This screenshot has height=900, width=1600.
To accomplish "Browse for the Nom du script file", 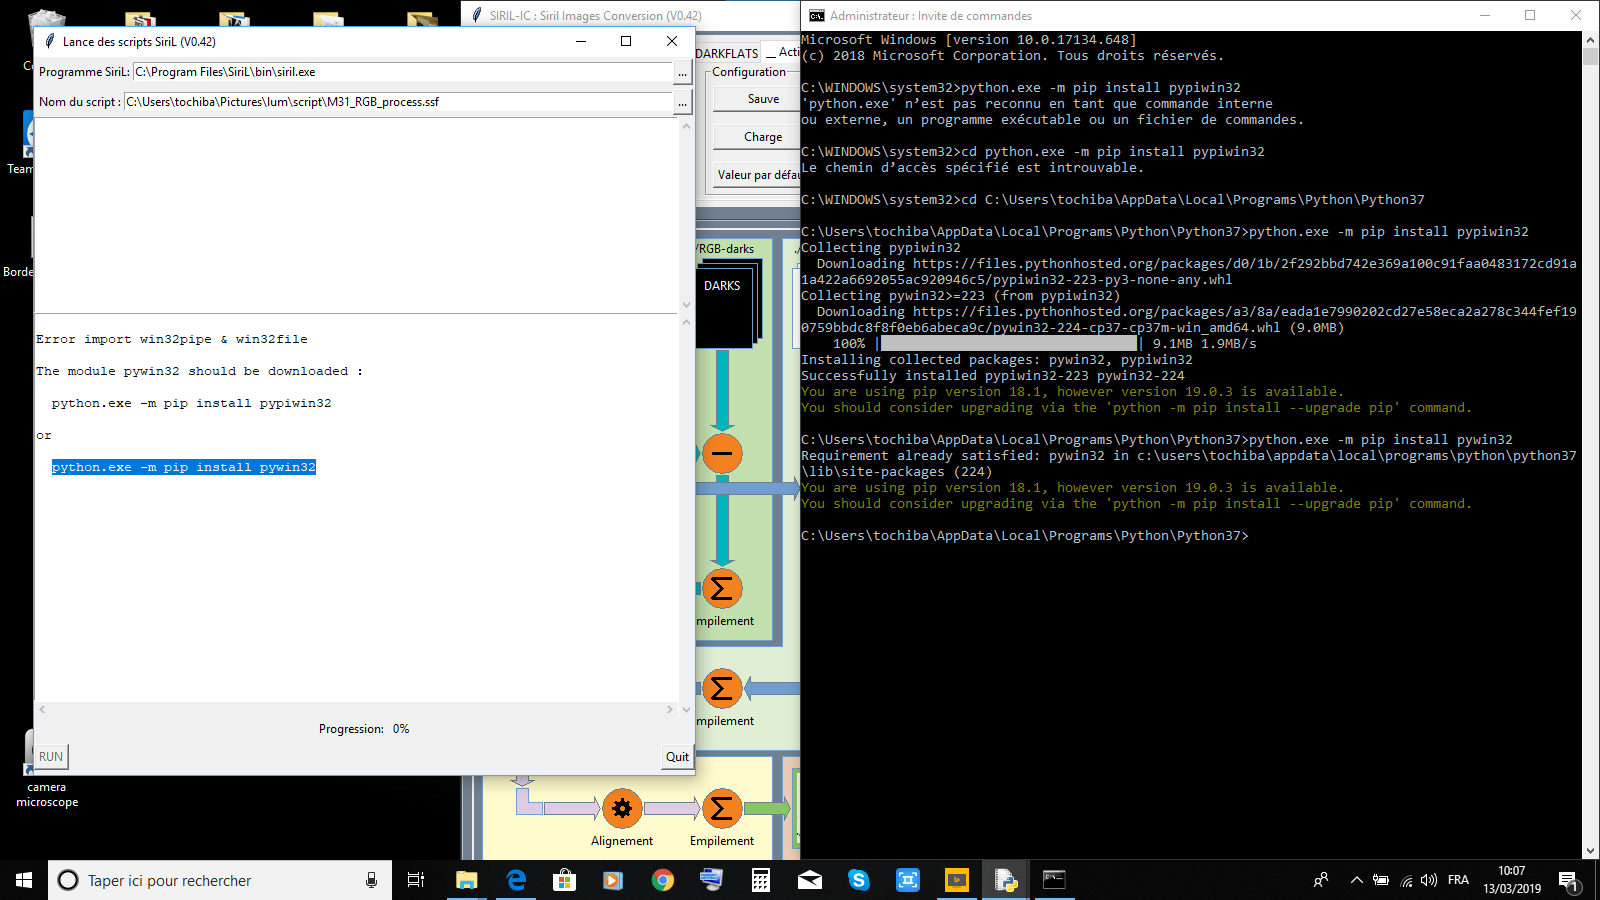I will click(x=682, y=103).
